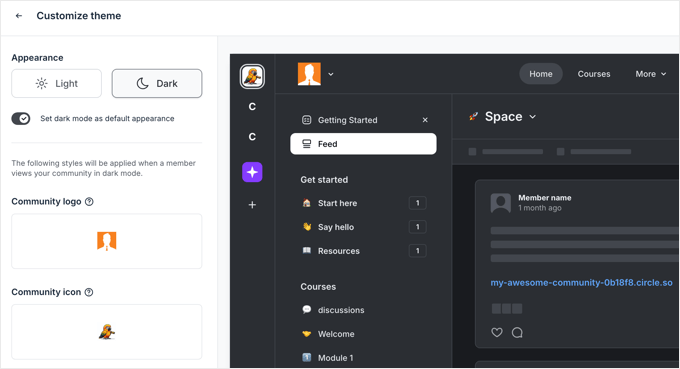Image resolution: width=680 pixels, height=369 pixels.
Task: Click the comment bubble icon on post
Action: coord(517,333)
